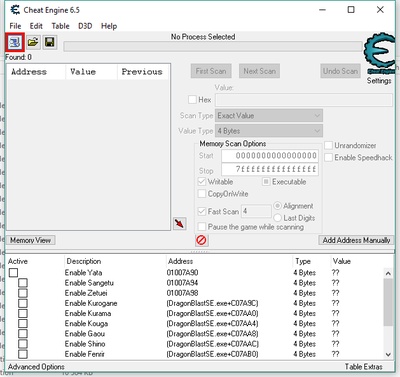This screenshot has width=400, height=377.
Task: Activate the Enable Kouga checkbox
Action: 23,324
